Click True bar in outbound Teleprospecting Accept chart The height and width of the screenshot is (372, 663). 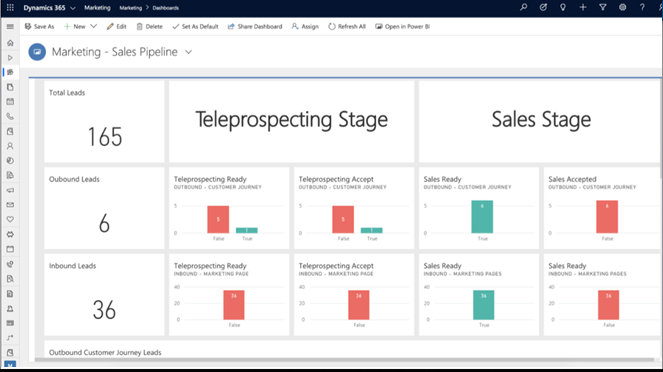(x=372, y=230)
